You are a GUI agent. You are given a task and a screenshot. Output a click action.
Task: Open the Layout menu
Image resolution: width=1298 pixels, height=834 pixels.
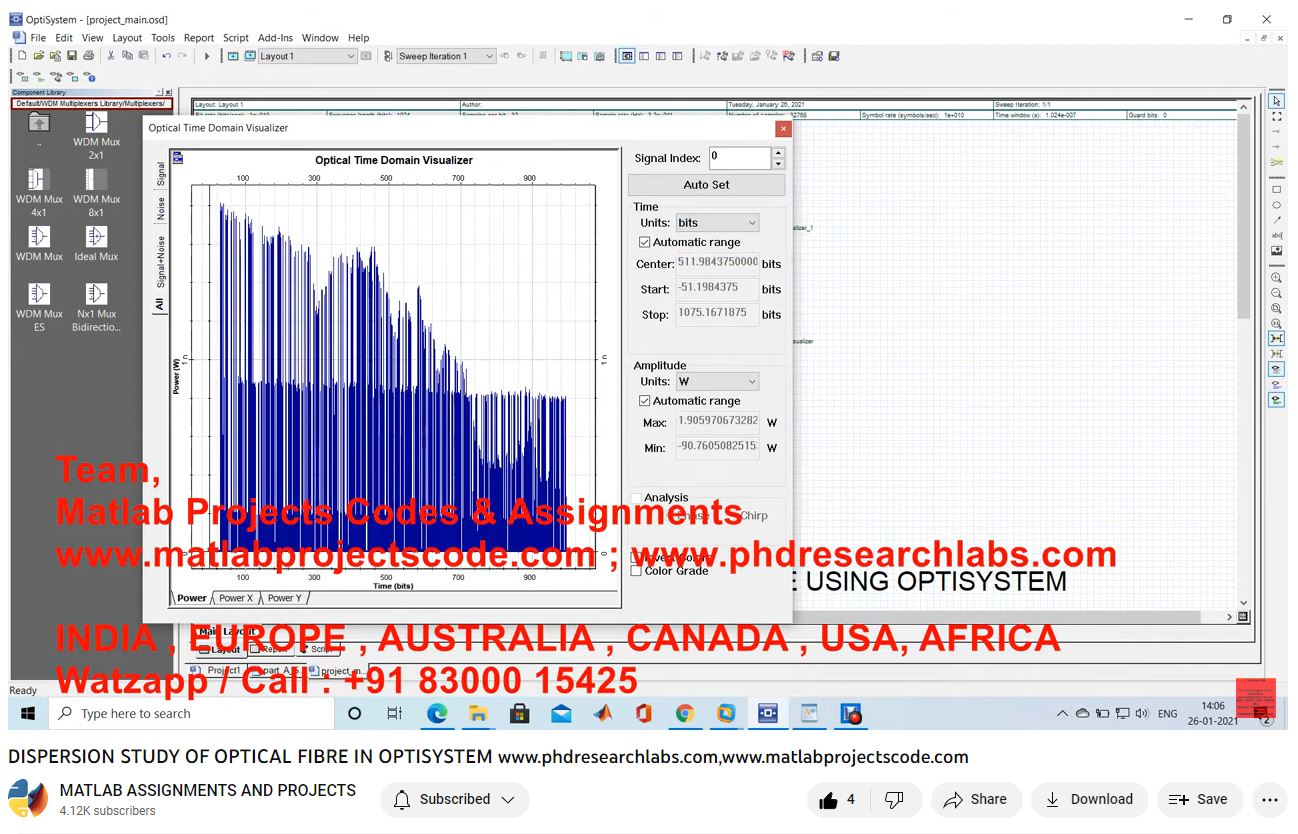pyautogui.click(x=127, y=38)
